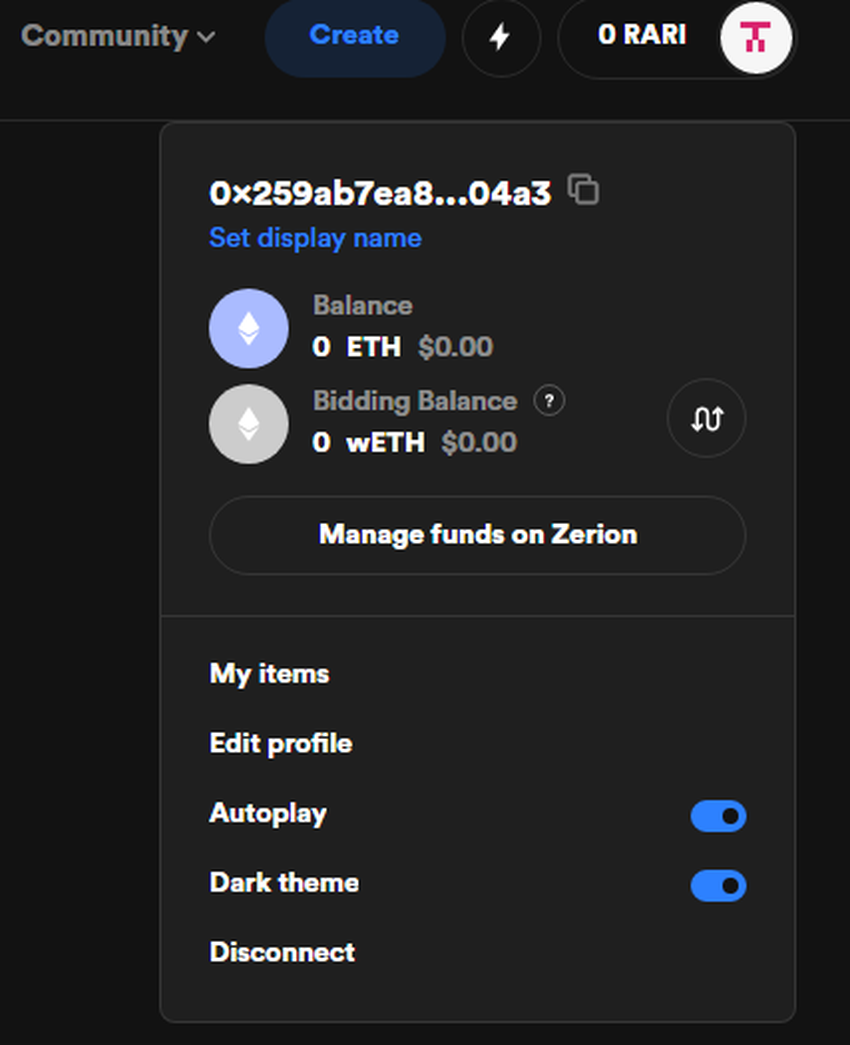850x1045 pixels.
Task: Click the swap ETH to wETH icon
Action: pos(706,419)
